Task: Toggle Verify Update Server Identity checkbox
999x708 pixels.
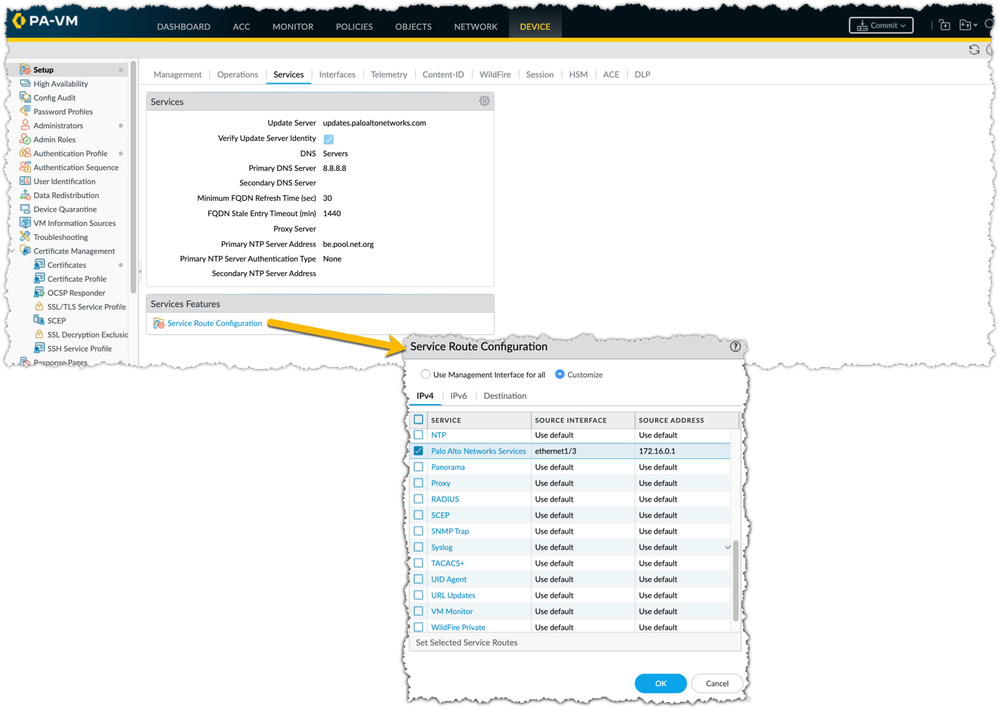Action: (x=329, y=139)
